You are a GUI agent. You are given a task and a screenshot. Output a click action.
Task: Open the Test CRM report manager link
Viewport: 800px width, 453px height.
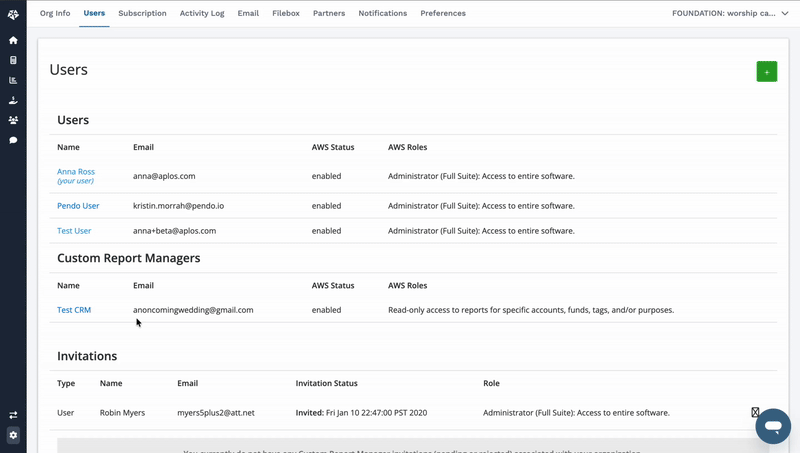[x=74, y=310]
